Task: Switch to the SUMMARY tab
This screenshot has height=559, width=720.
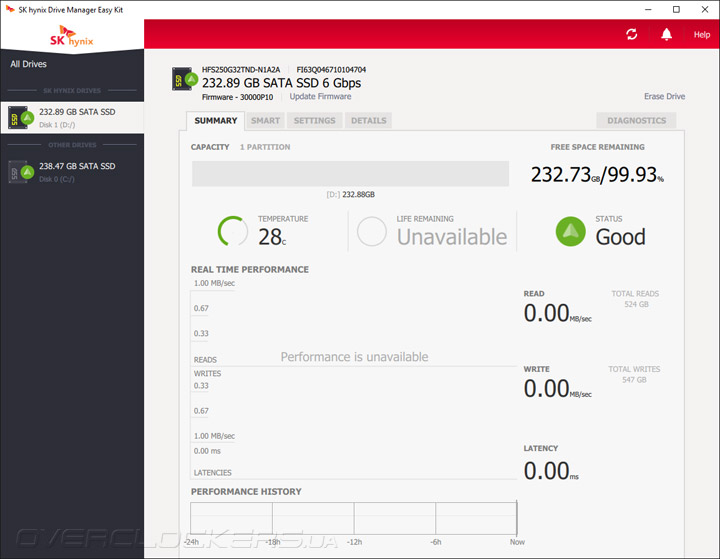Action: [x=216, y=121]
